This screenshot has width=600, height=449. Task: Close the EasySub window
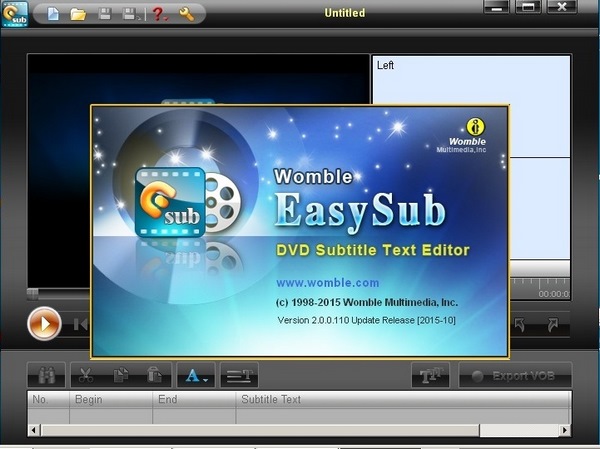coord(562,7)
